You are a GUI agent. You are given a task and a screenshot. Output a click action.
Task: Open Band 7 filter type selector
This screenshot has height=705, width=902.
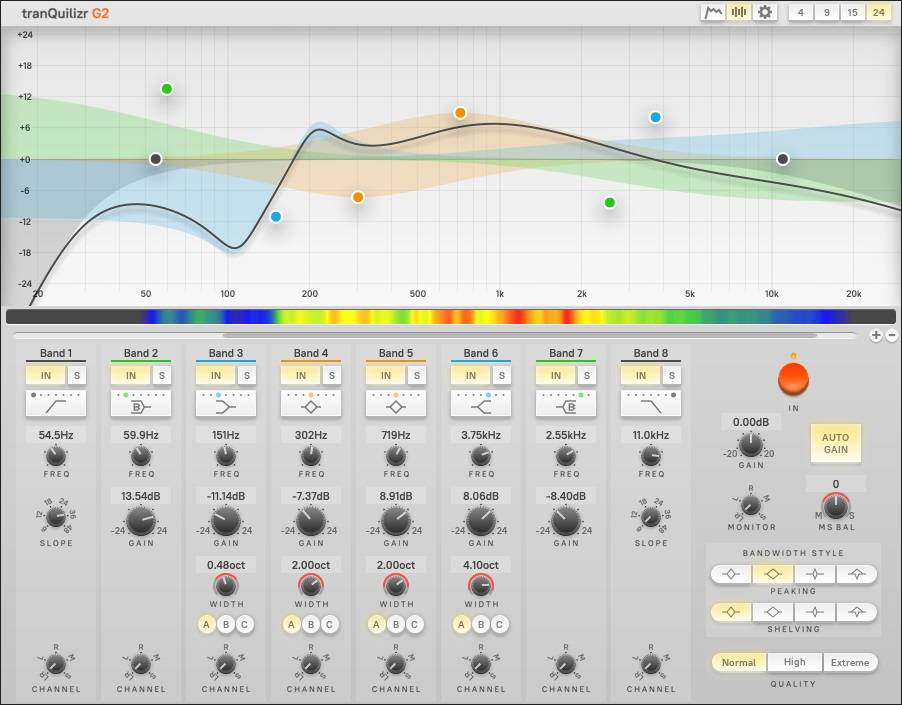[x=566, y=404]
